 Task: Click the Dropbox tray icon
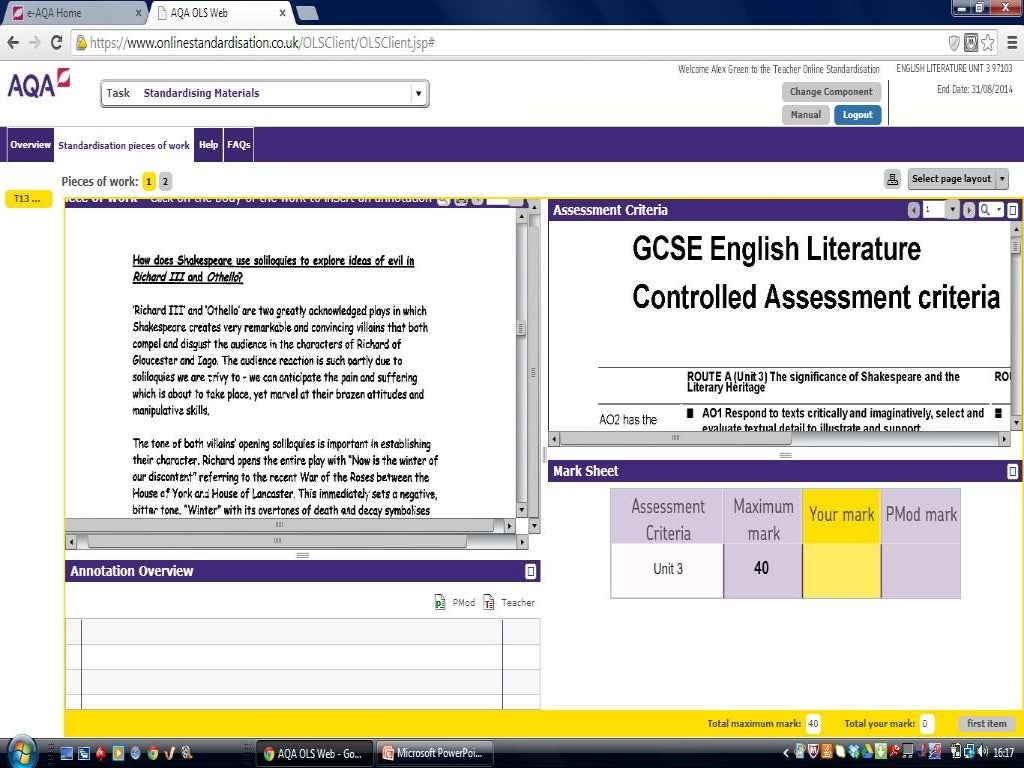pyautogui.click(x=854, y=752)
